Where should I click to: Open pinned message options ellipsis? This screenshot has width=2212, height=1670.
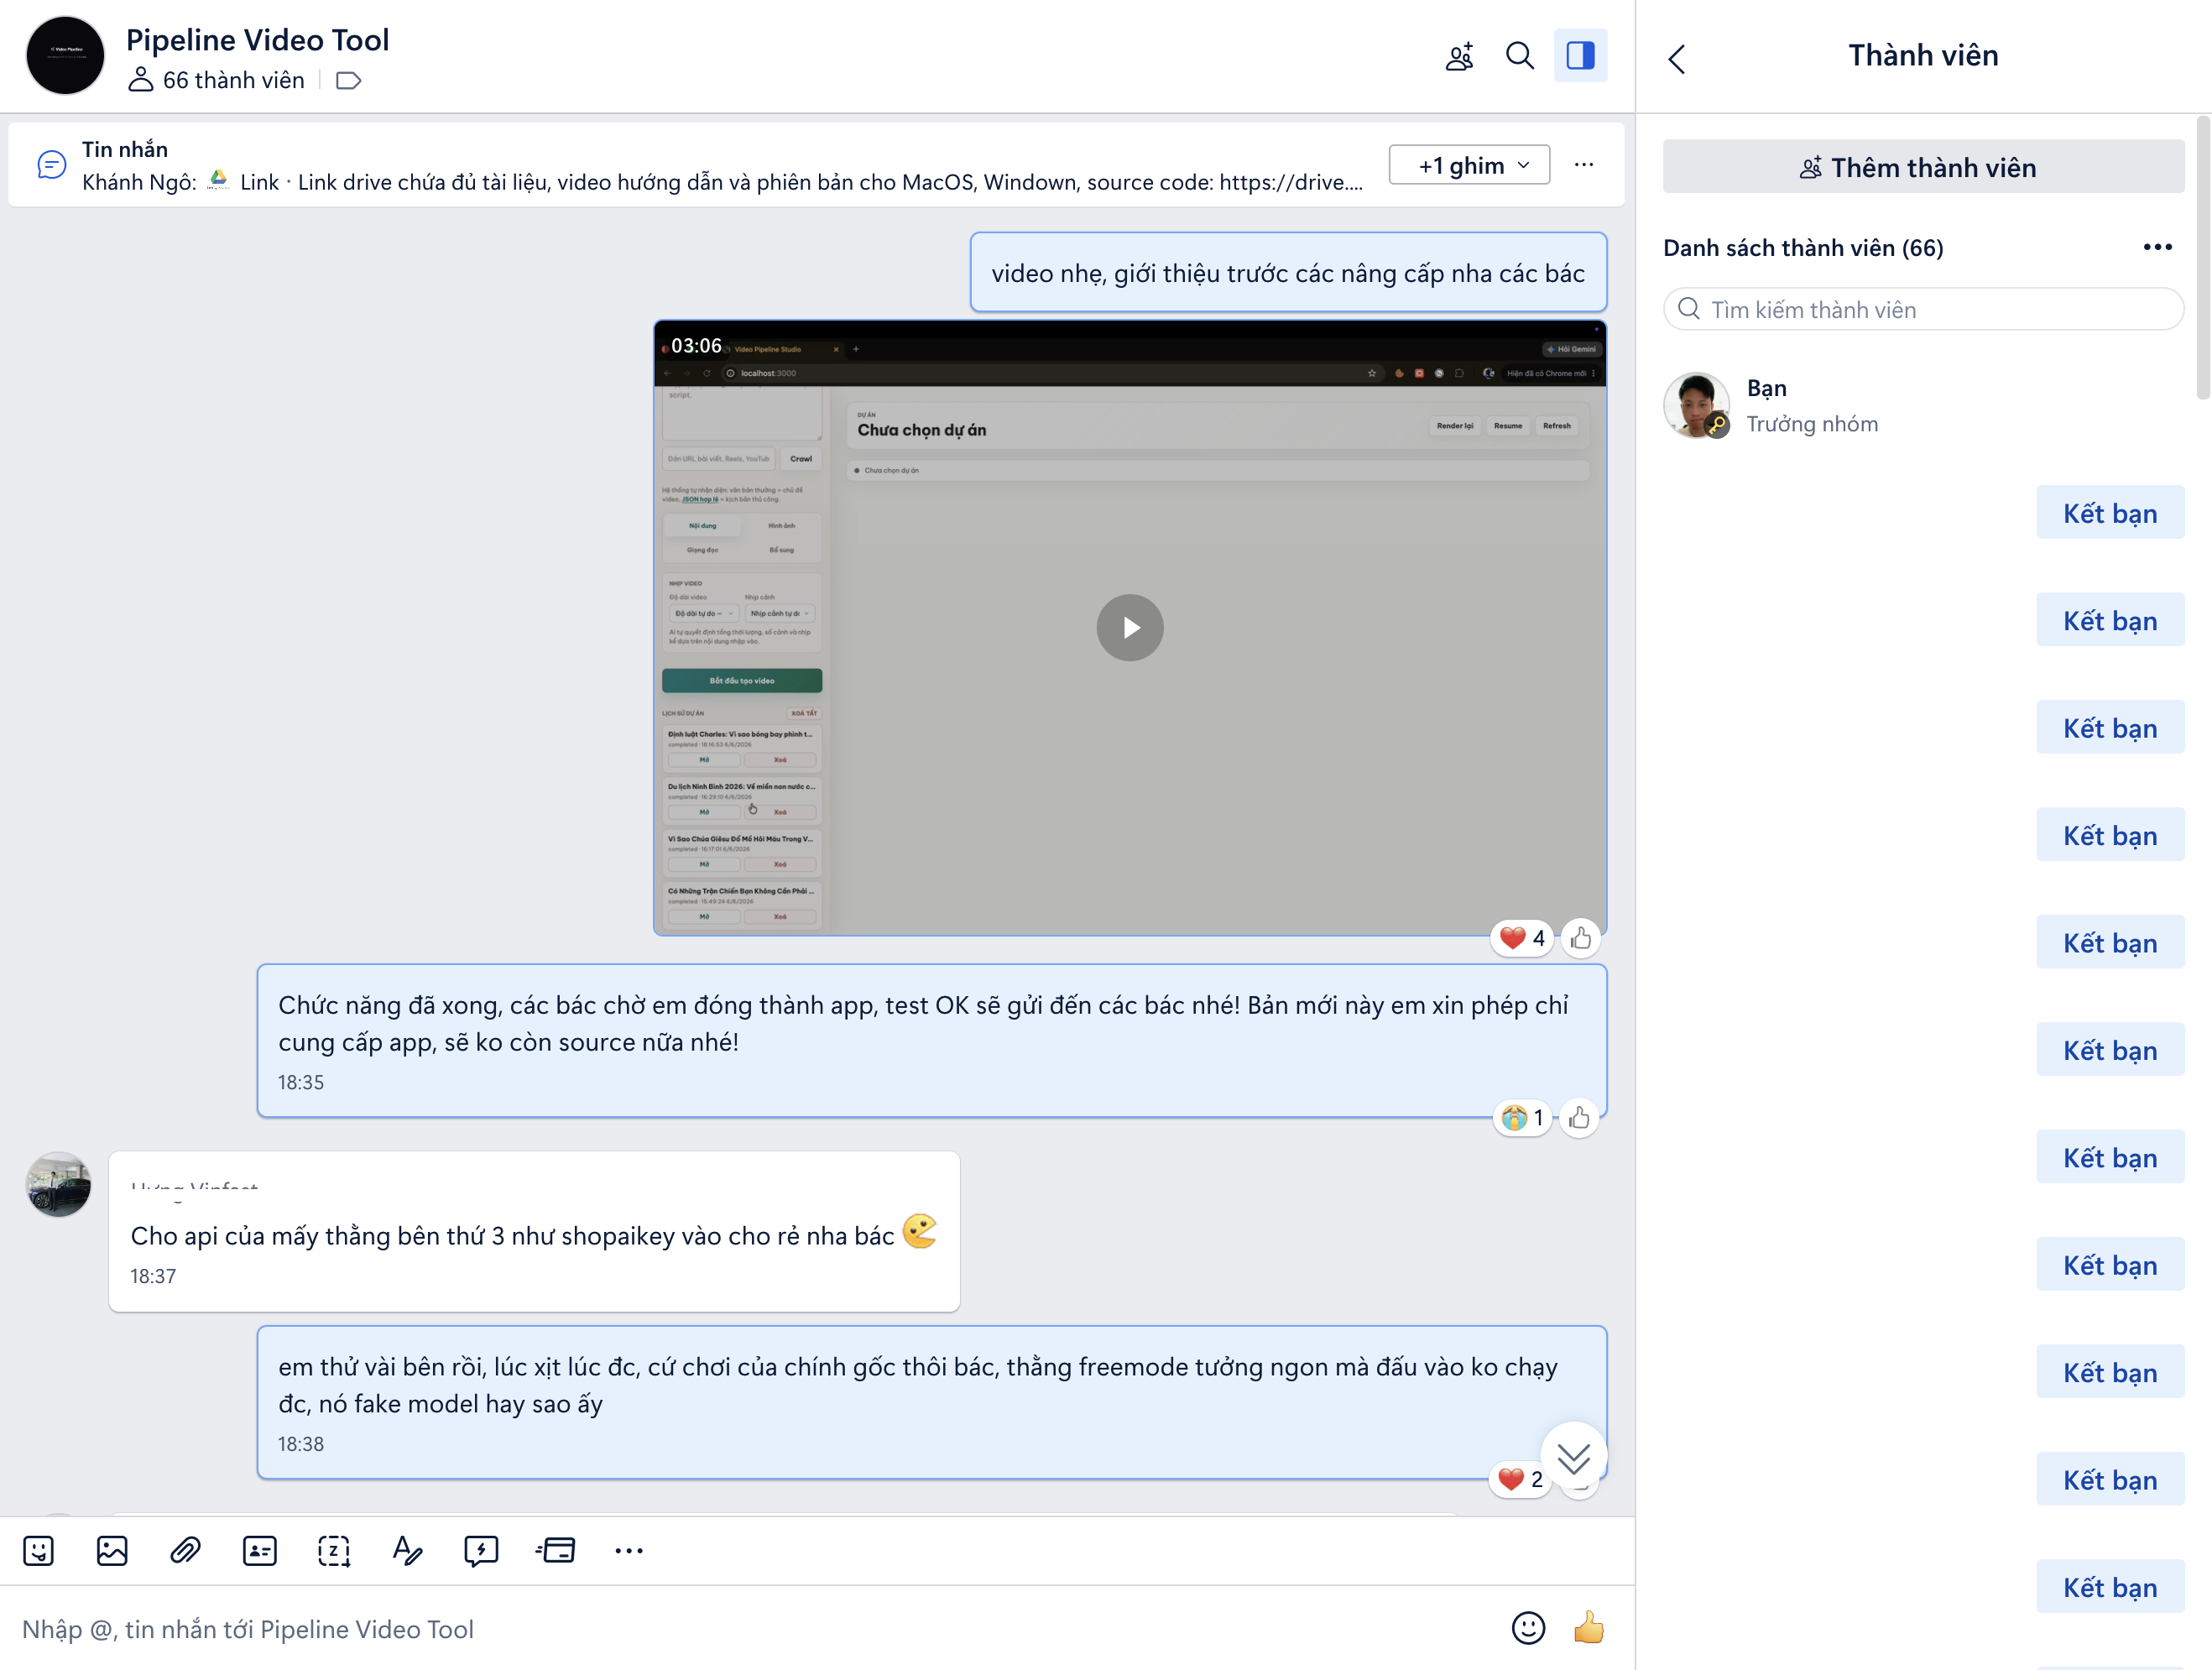[x=1584, y=165]
